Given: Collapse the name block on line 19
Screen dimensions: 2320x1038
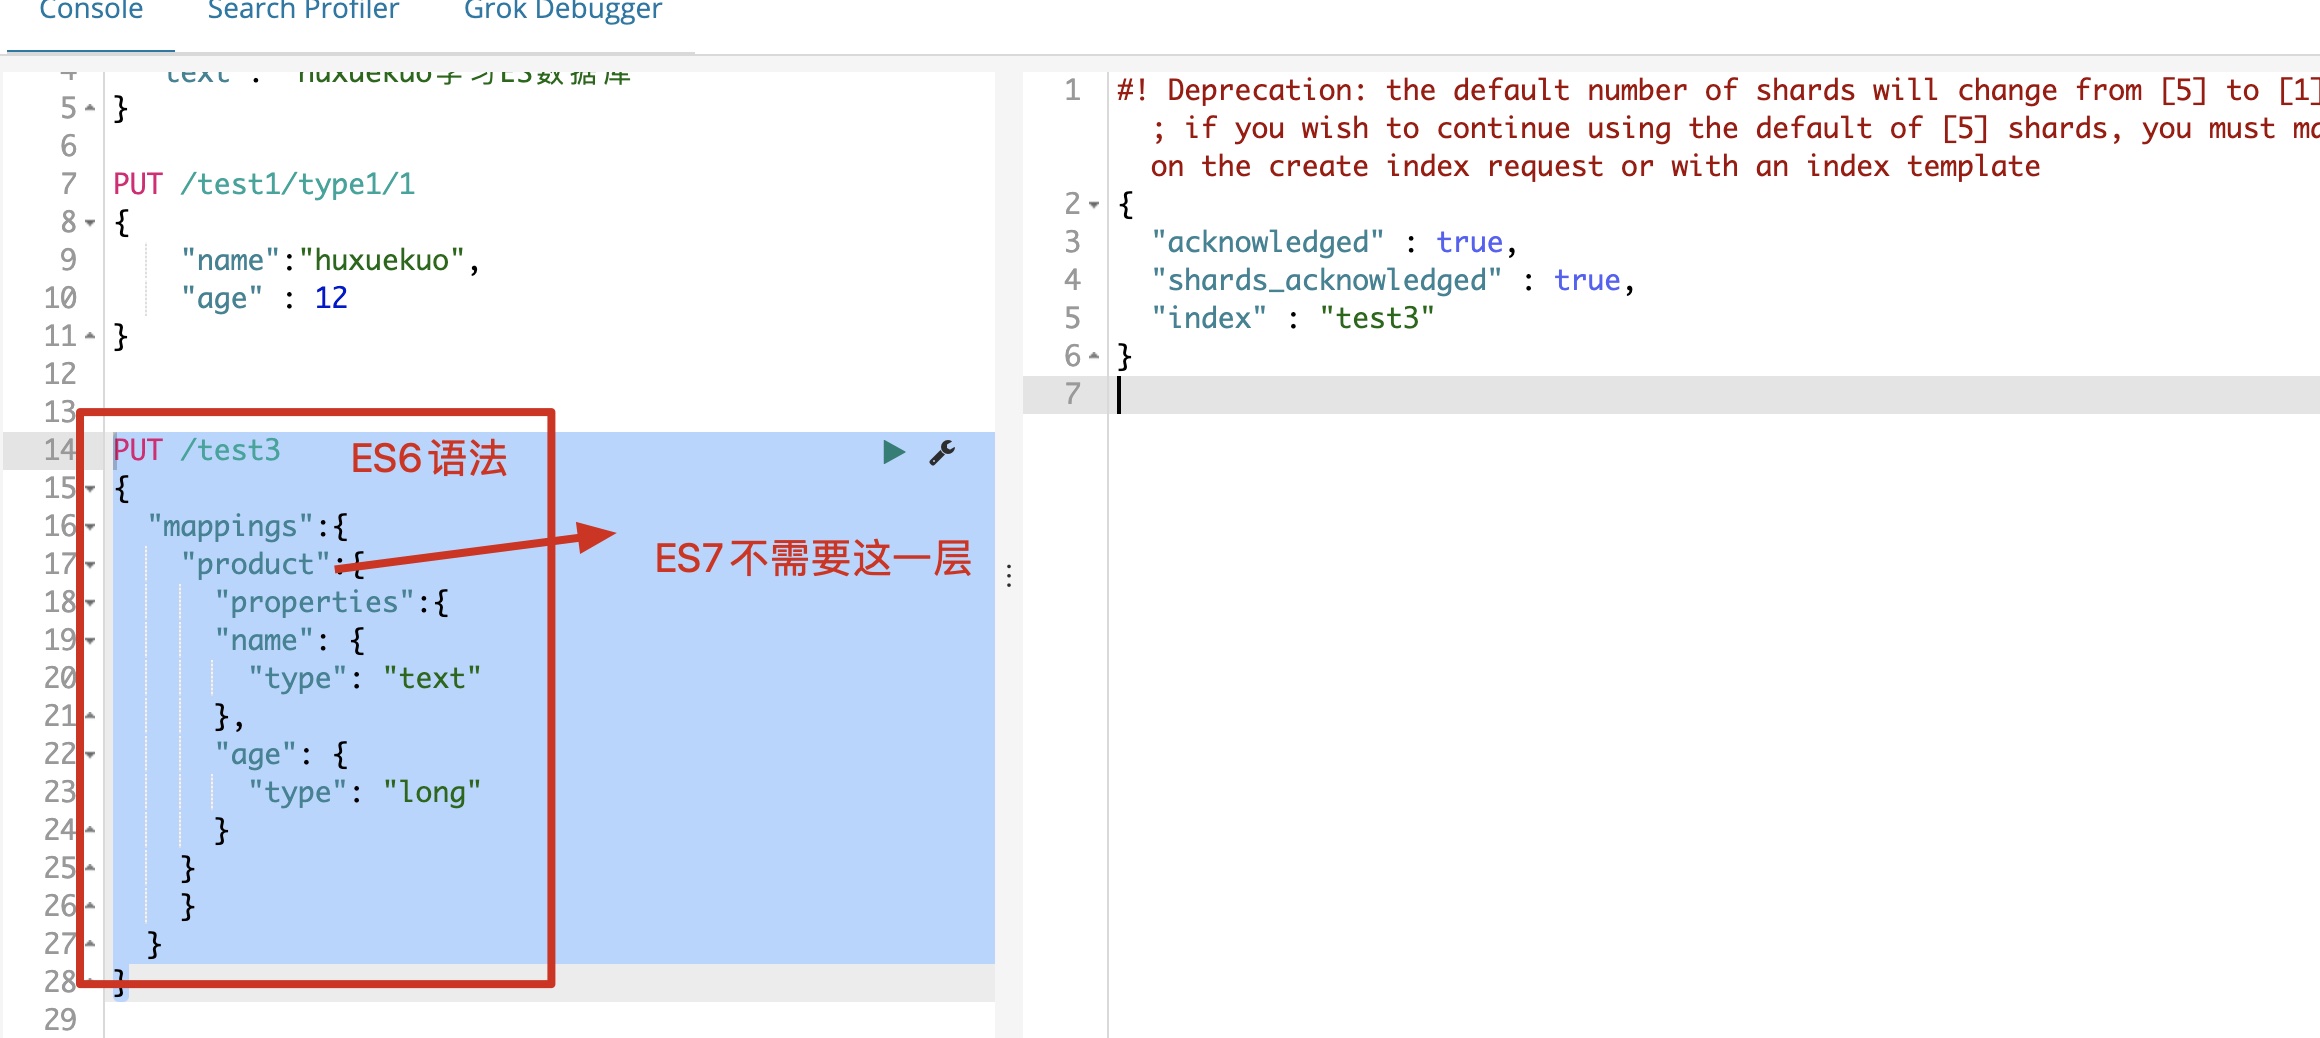Looking at the screenshot, I should [88, 641].
